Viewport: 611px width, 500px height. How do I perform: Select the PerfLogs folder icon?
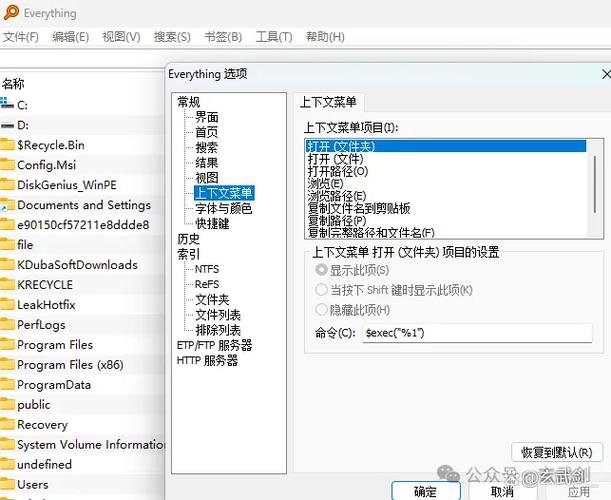click(7, 325)
